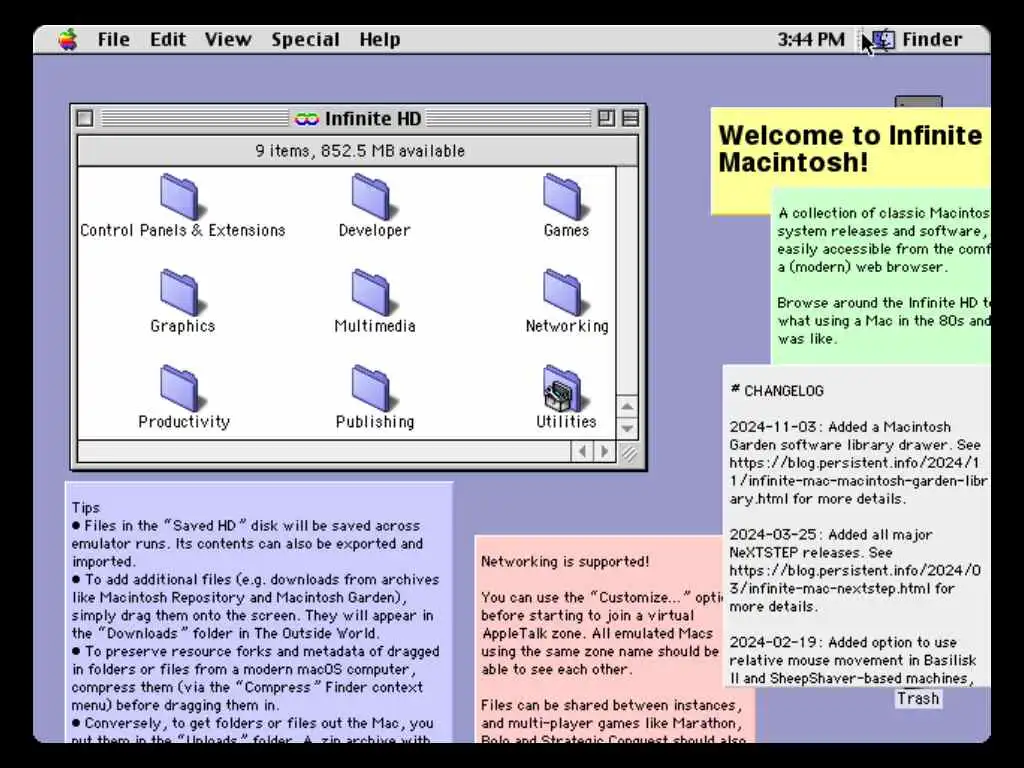Click the horizontal scrollbar right arrow
Viewport: 1024px width, 768px height.
(605, 451)
